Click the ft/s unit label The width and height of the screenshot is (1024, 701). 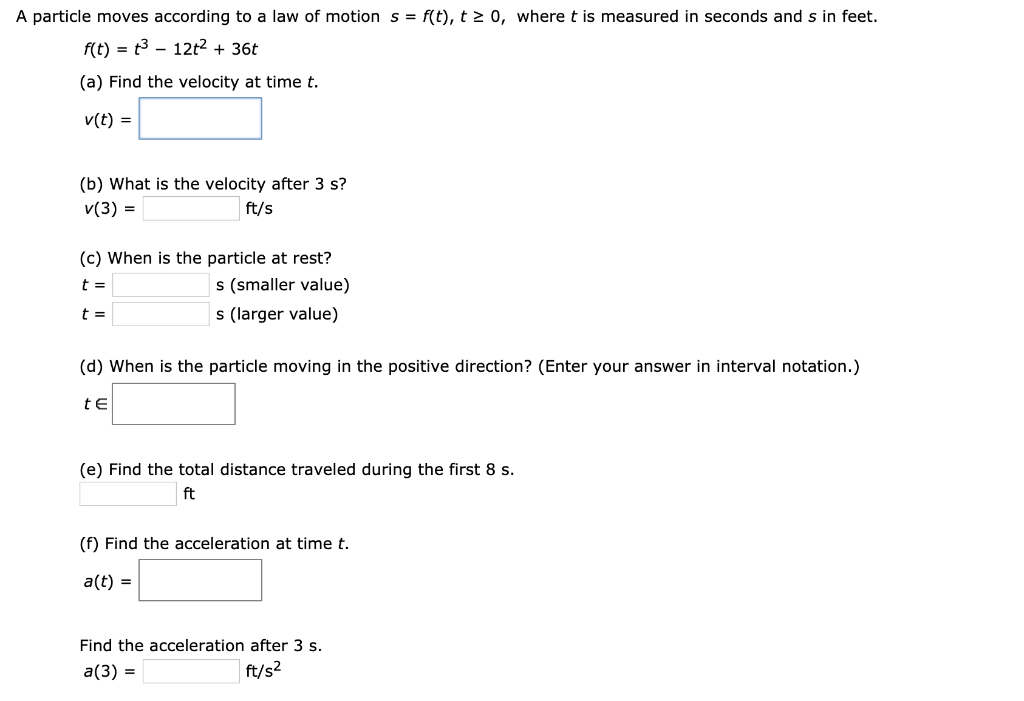260,208
